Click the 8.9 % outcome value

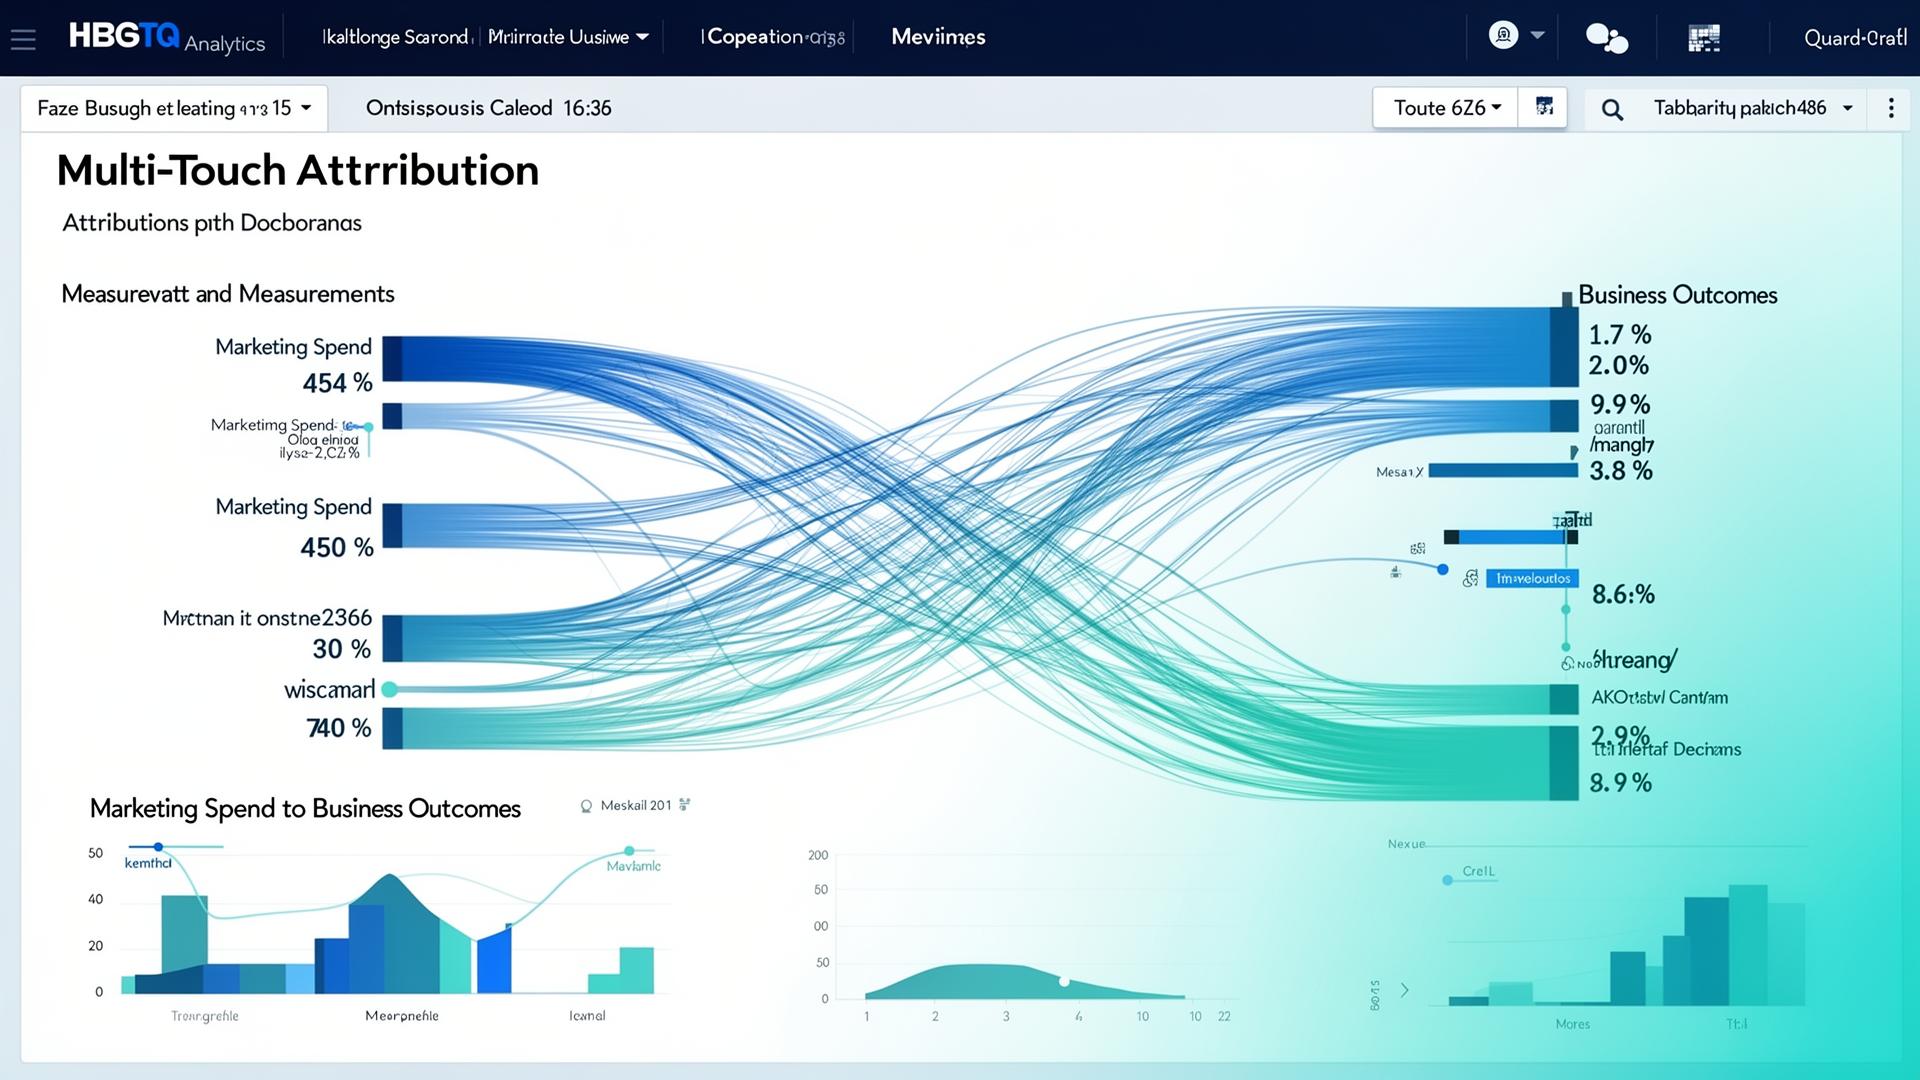tap(1620, 782)
